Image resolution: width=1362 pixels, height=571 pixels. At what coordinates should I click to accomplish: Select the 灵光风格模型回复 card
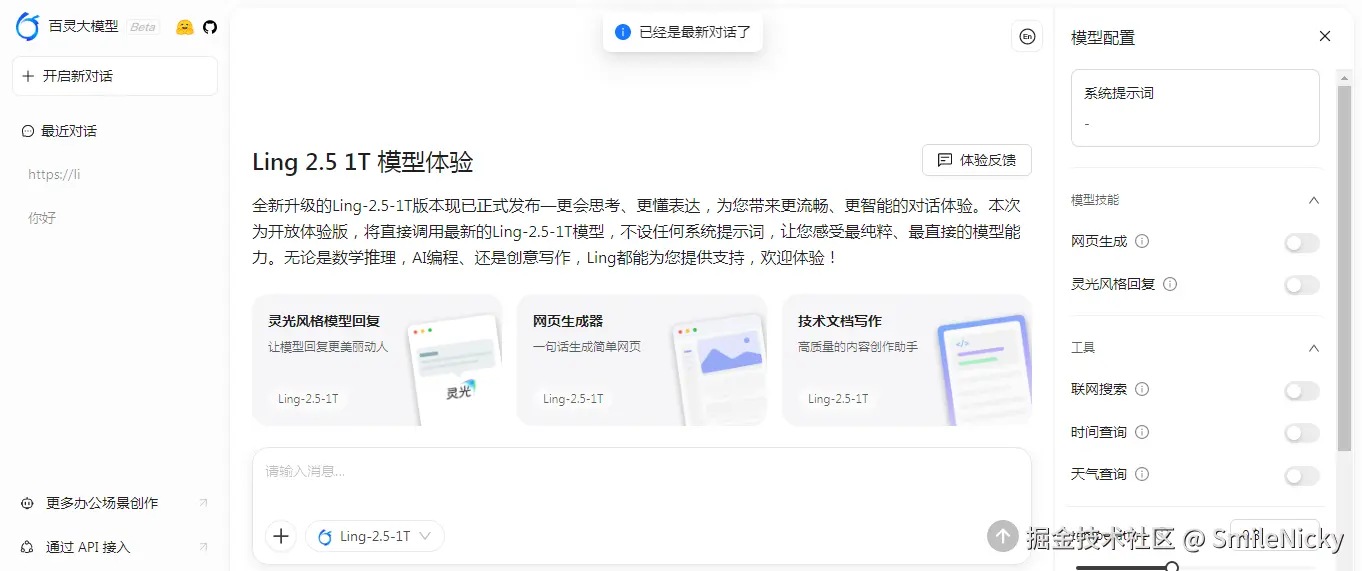coord(377,360)
